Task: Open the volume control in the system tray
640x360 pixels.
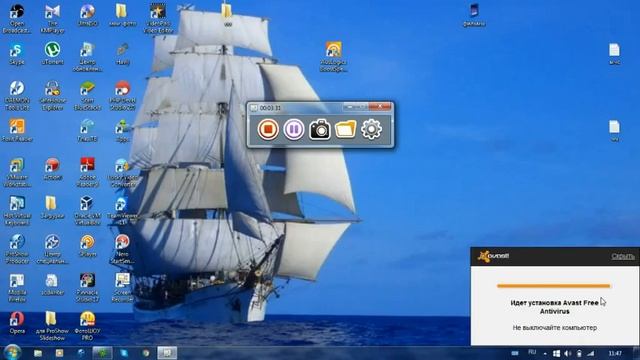Action: (568, 353)
